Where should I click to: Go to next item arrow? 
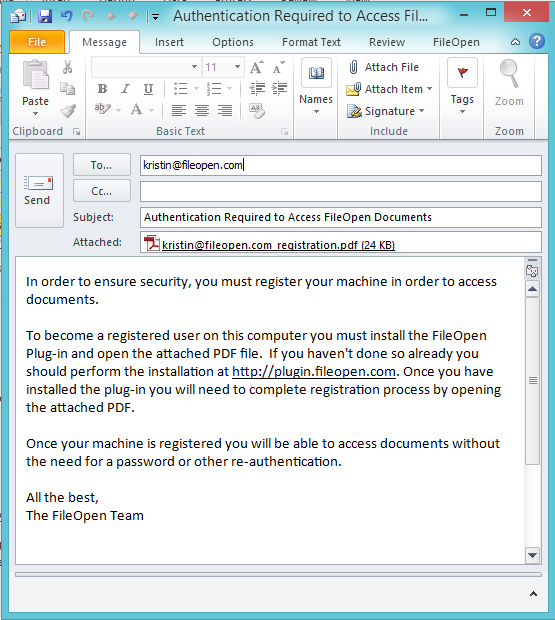132,16
